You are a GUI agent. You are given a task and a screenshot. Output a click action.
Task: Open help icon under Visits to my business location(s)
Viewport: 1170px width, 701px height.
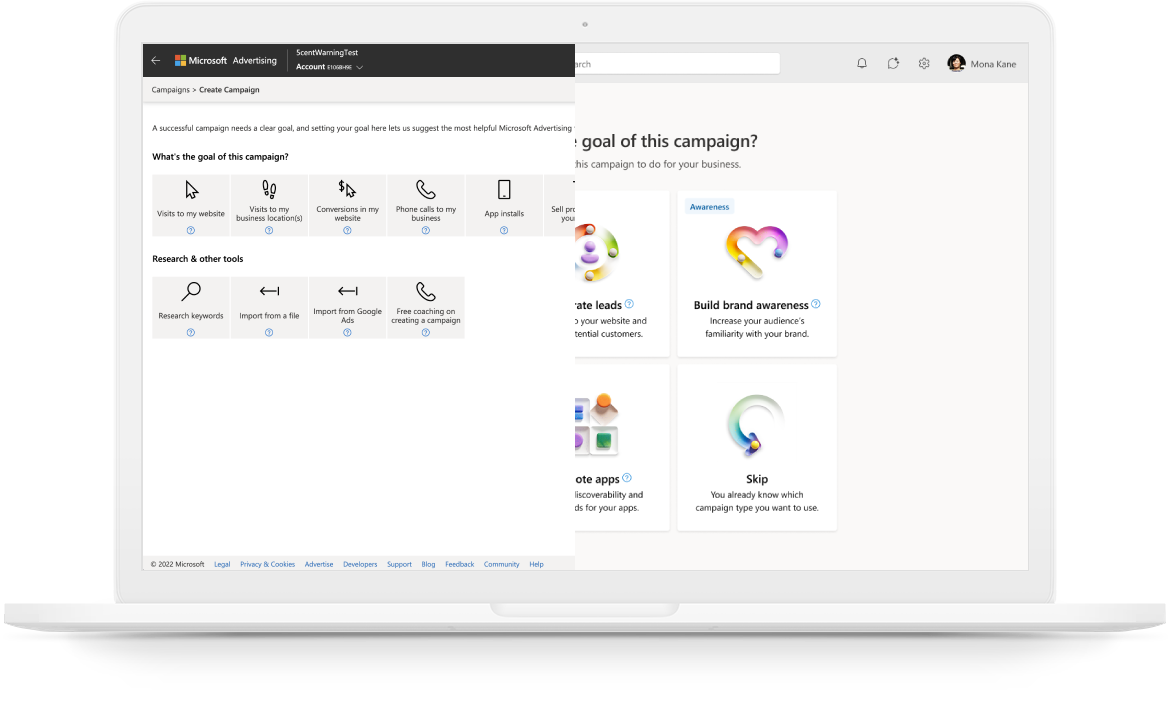click(x=269, y=231)
